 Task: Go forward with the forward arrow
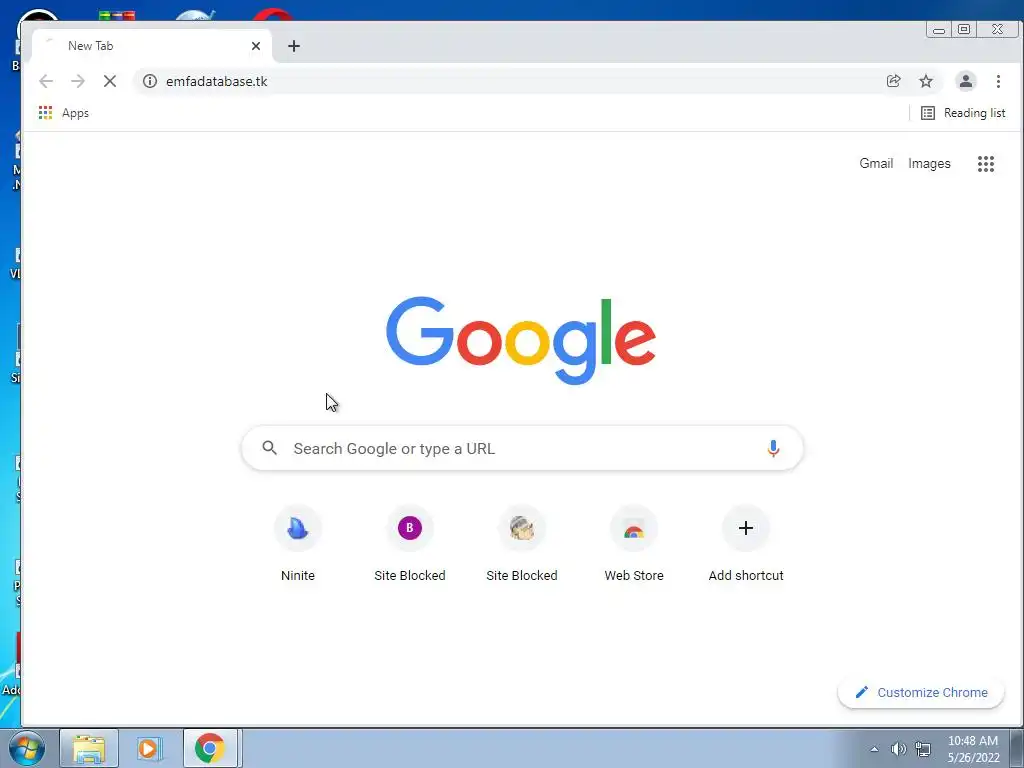pos(78,81)
